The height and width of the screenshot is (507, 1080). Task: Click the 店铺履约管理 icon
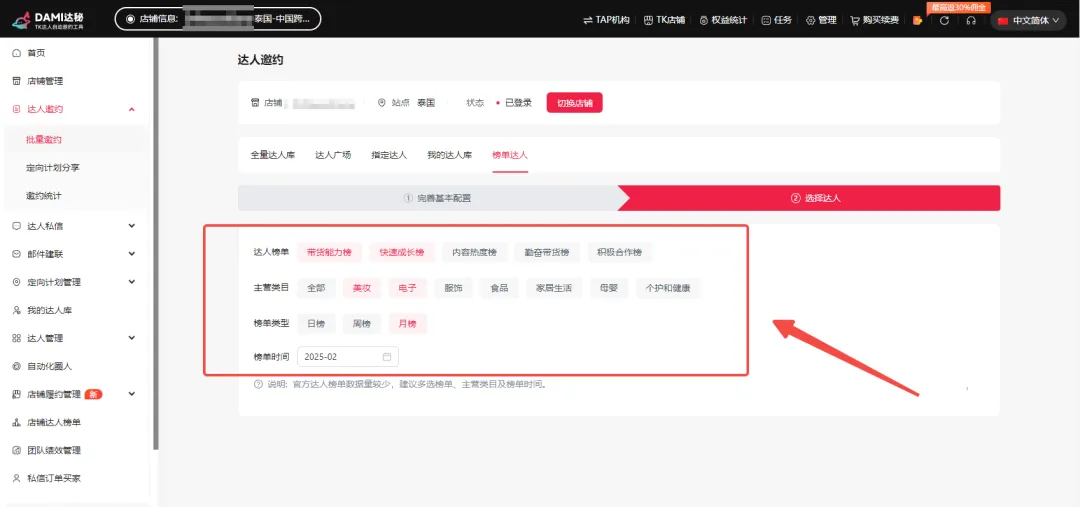(x=17, y=395)
